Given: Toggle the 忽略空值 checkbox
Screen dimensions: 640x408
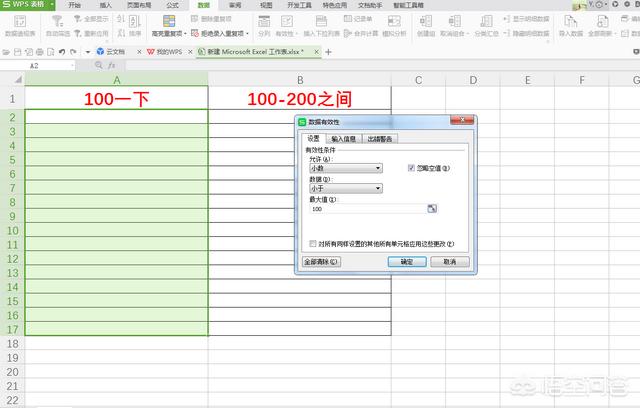Looking at the screenshot, I should tap(411, 168).
